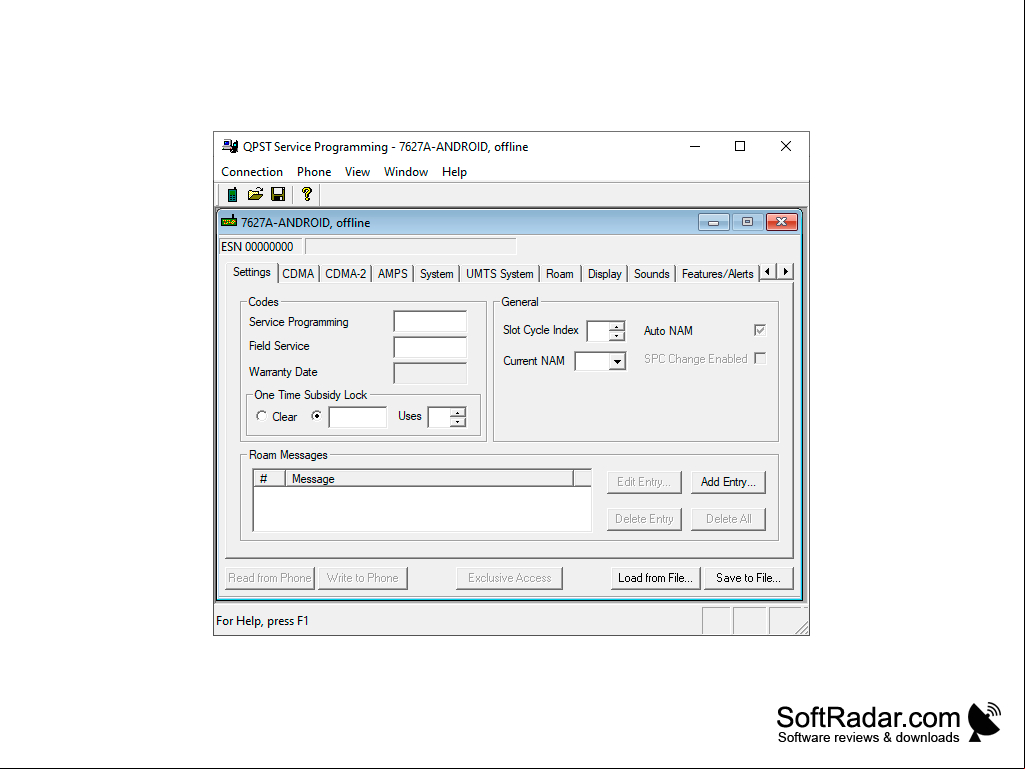Switch to the UMTS System tab

click(x=499, y=274)
